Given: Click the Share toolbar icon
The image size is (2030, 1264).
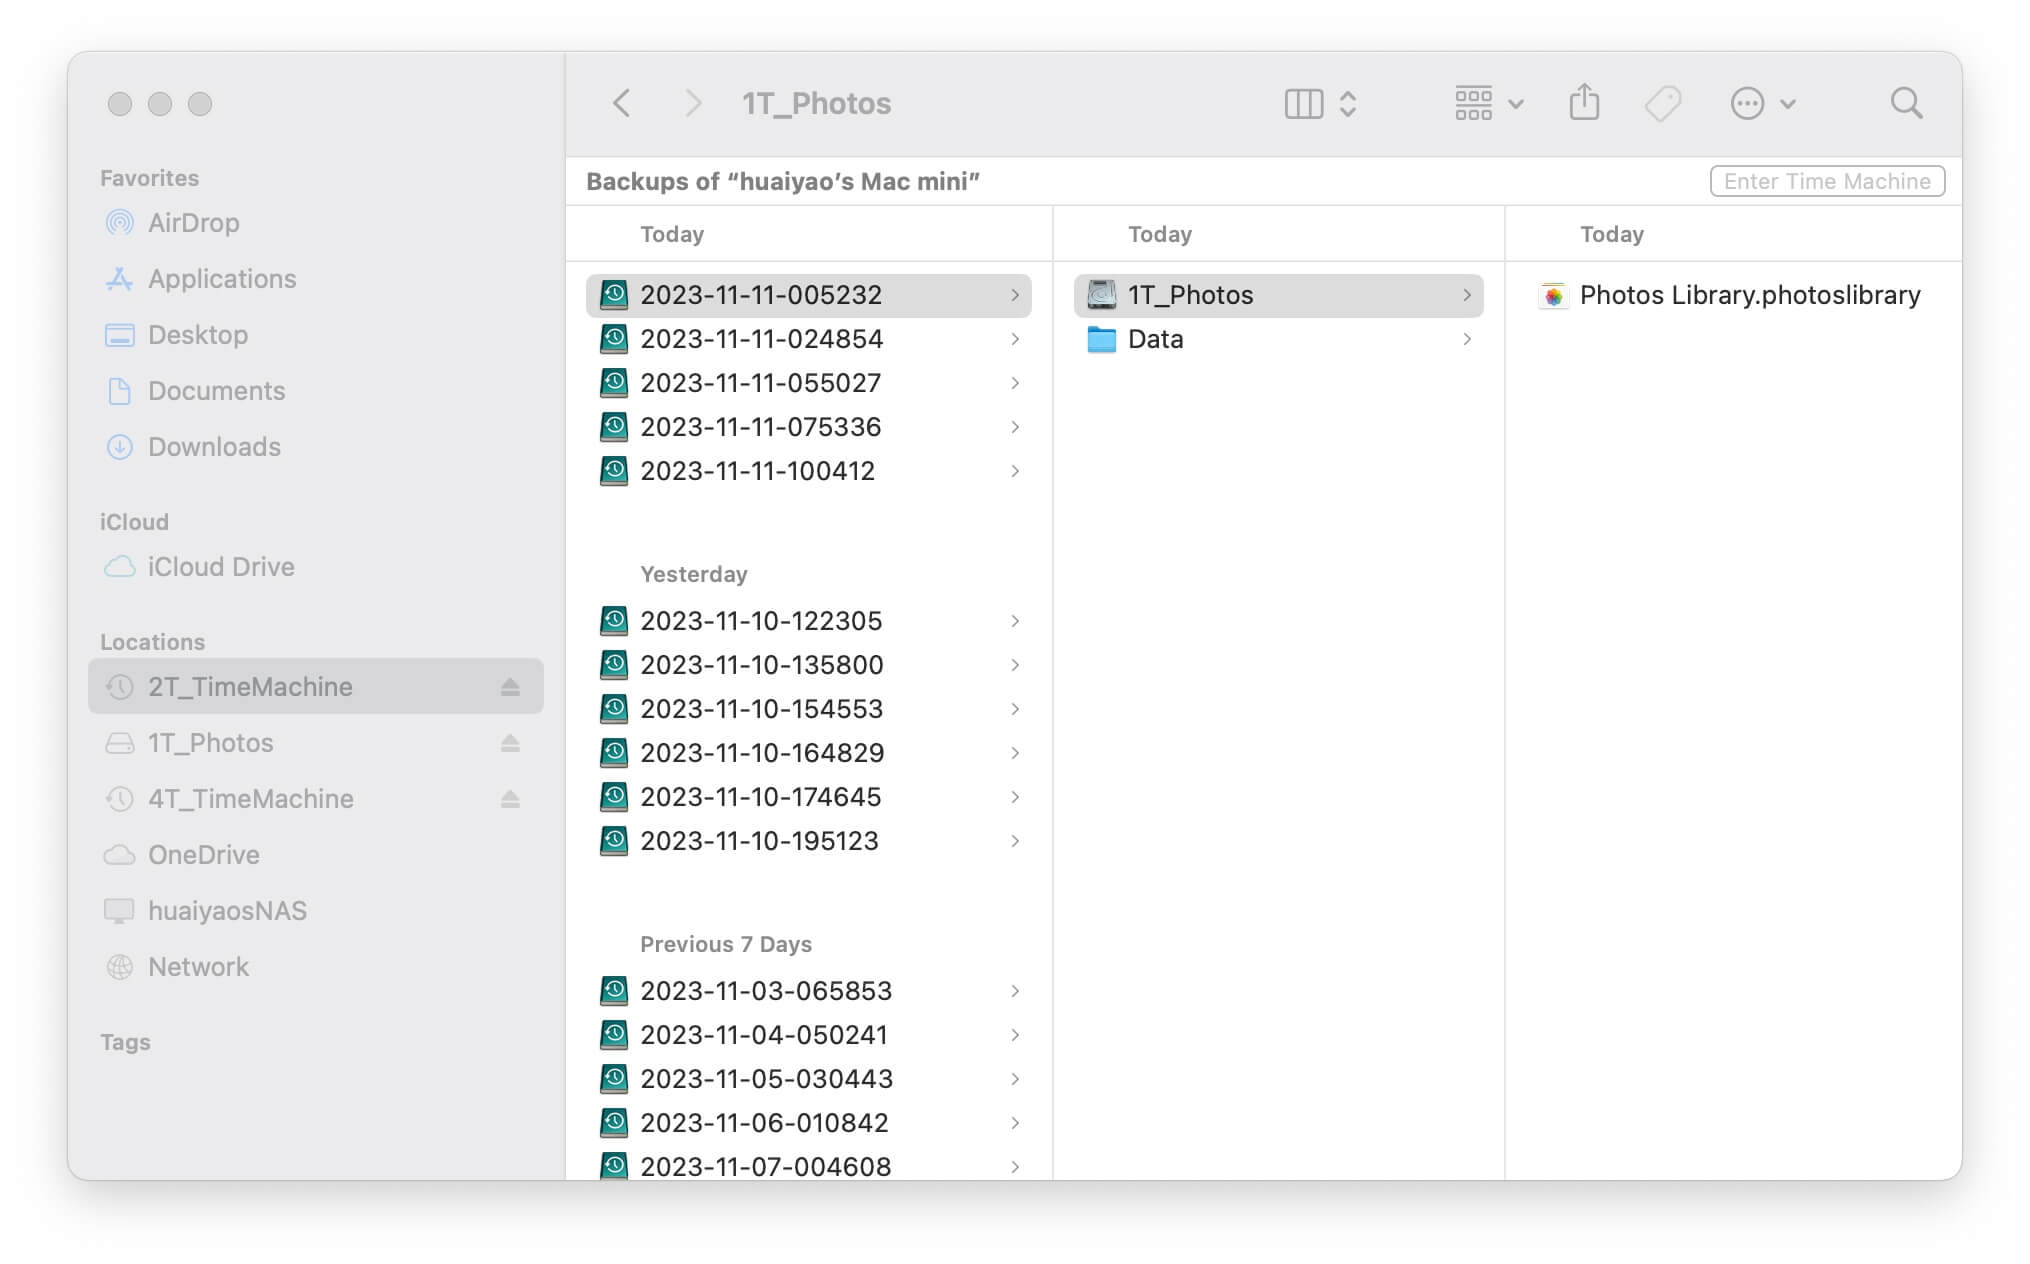Looking at the screenshot, I should (x=1584, y=102).
